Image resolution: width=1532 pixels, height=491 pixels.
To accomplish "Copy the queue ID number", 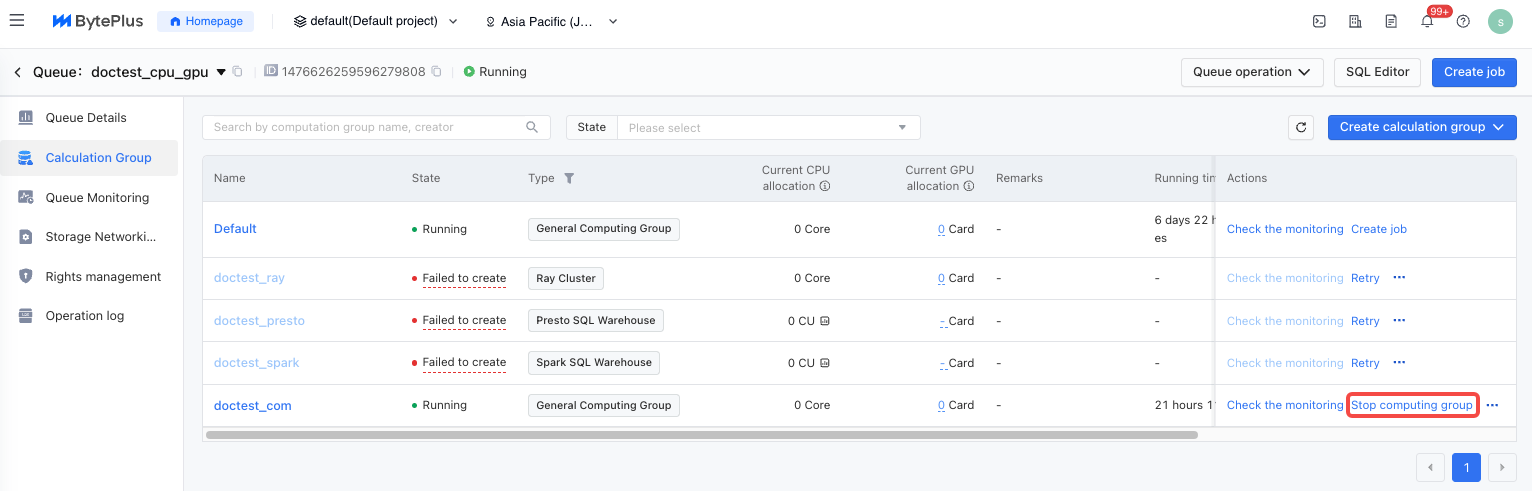I will [436, 72].
